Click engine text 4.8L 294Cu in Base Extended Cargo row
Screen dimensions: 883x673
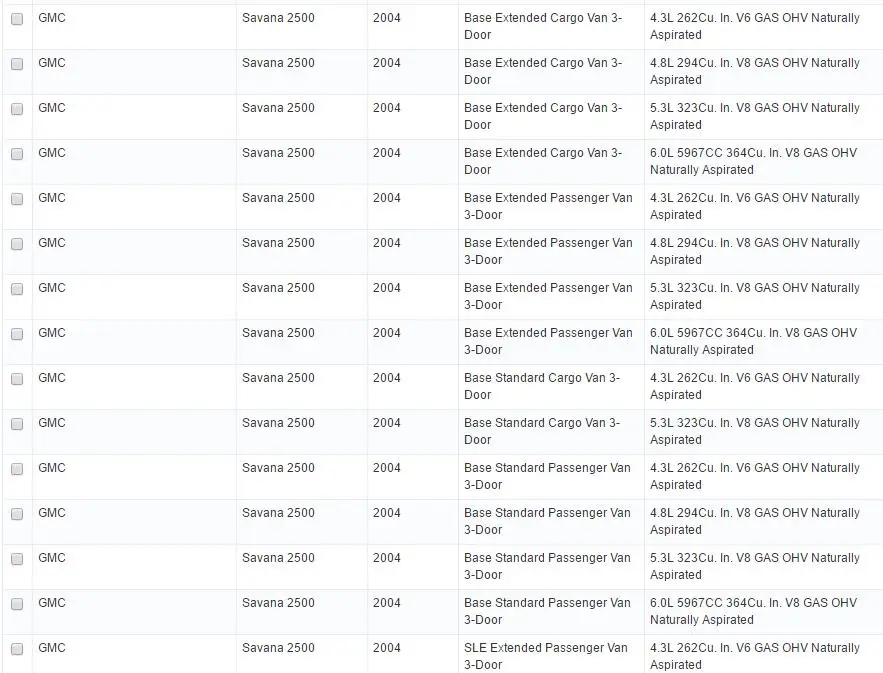pos(755,72)
